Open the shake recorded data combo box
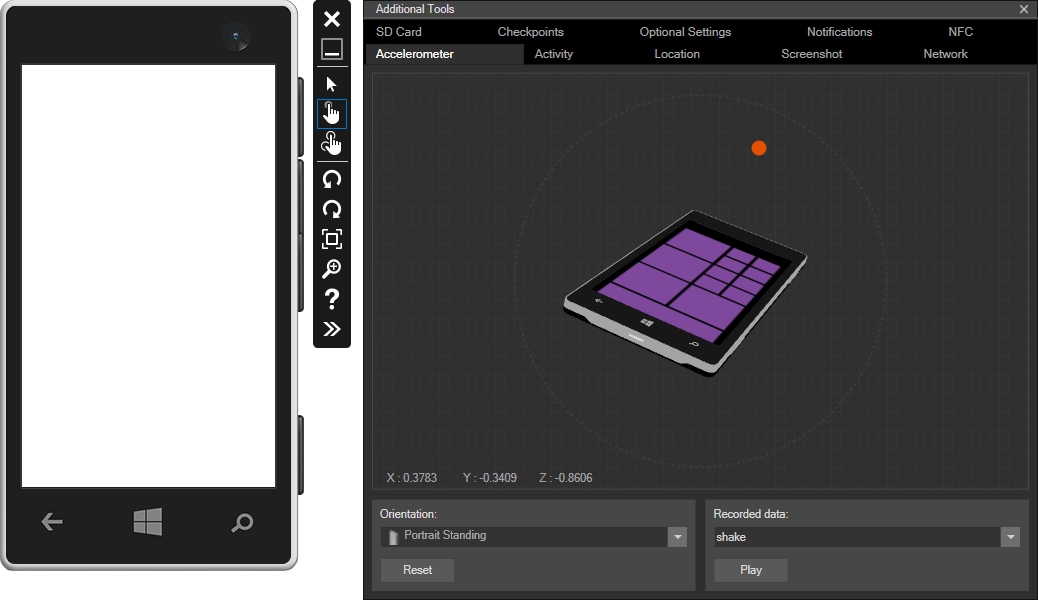The image size is (1038, 600). 867,537
